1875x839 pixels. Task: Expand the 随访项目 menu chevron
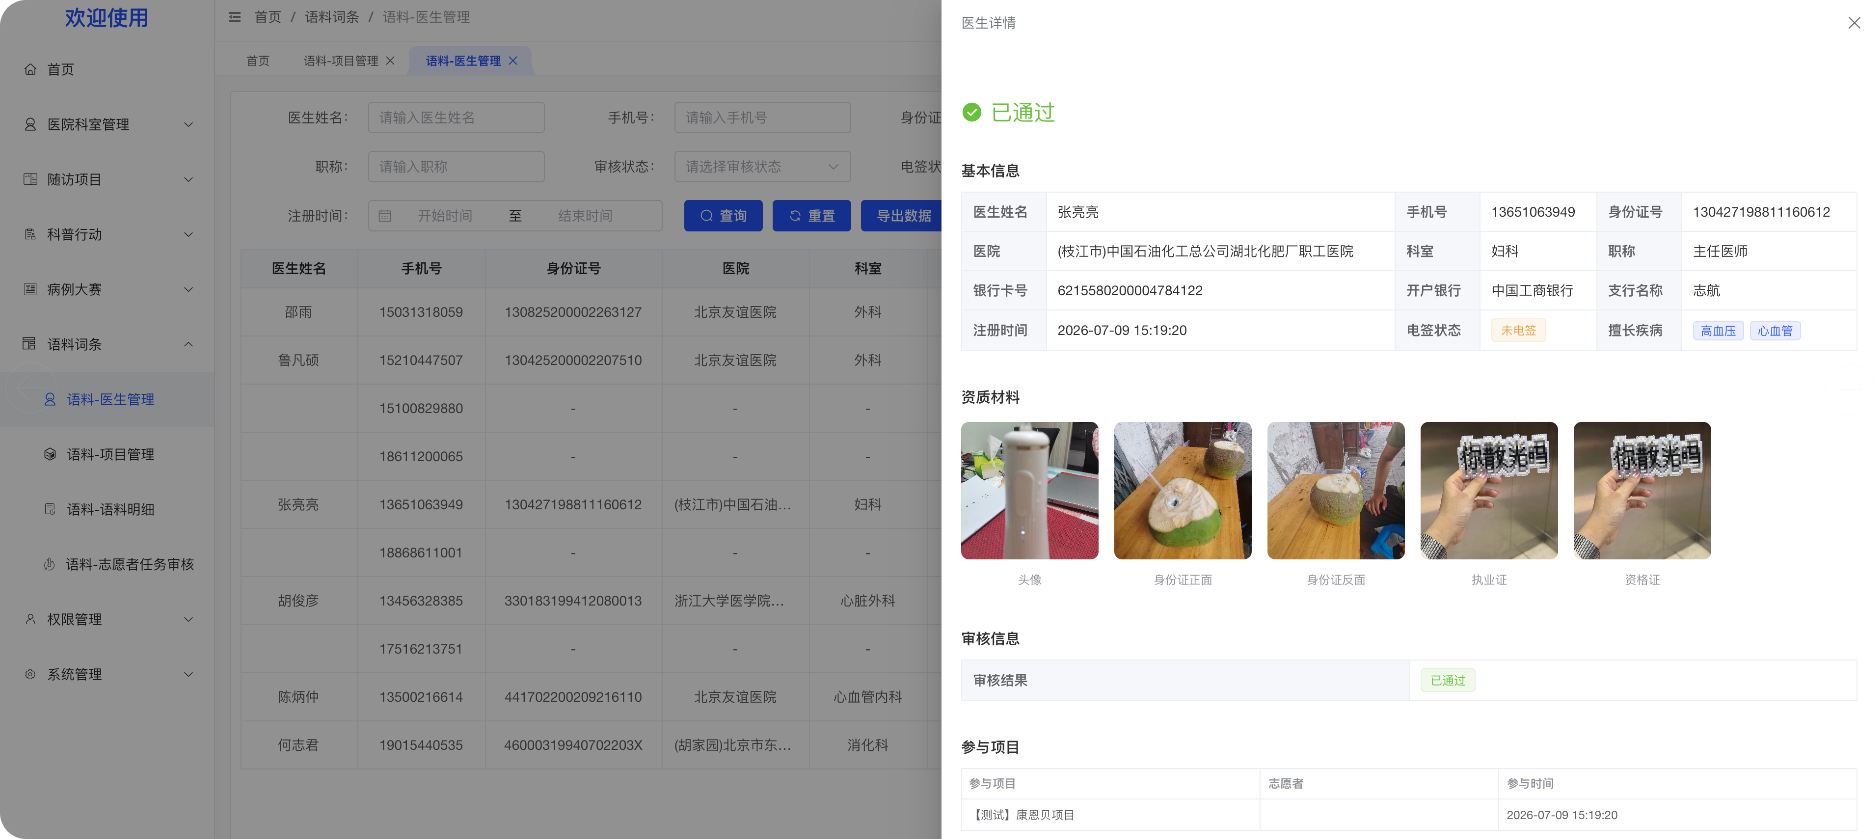tap(188, 179)
